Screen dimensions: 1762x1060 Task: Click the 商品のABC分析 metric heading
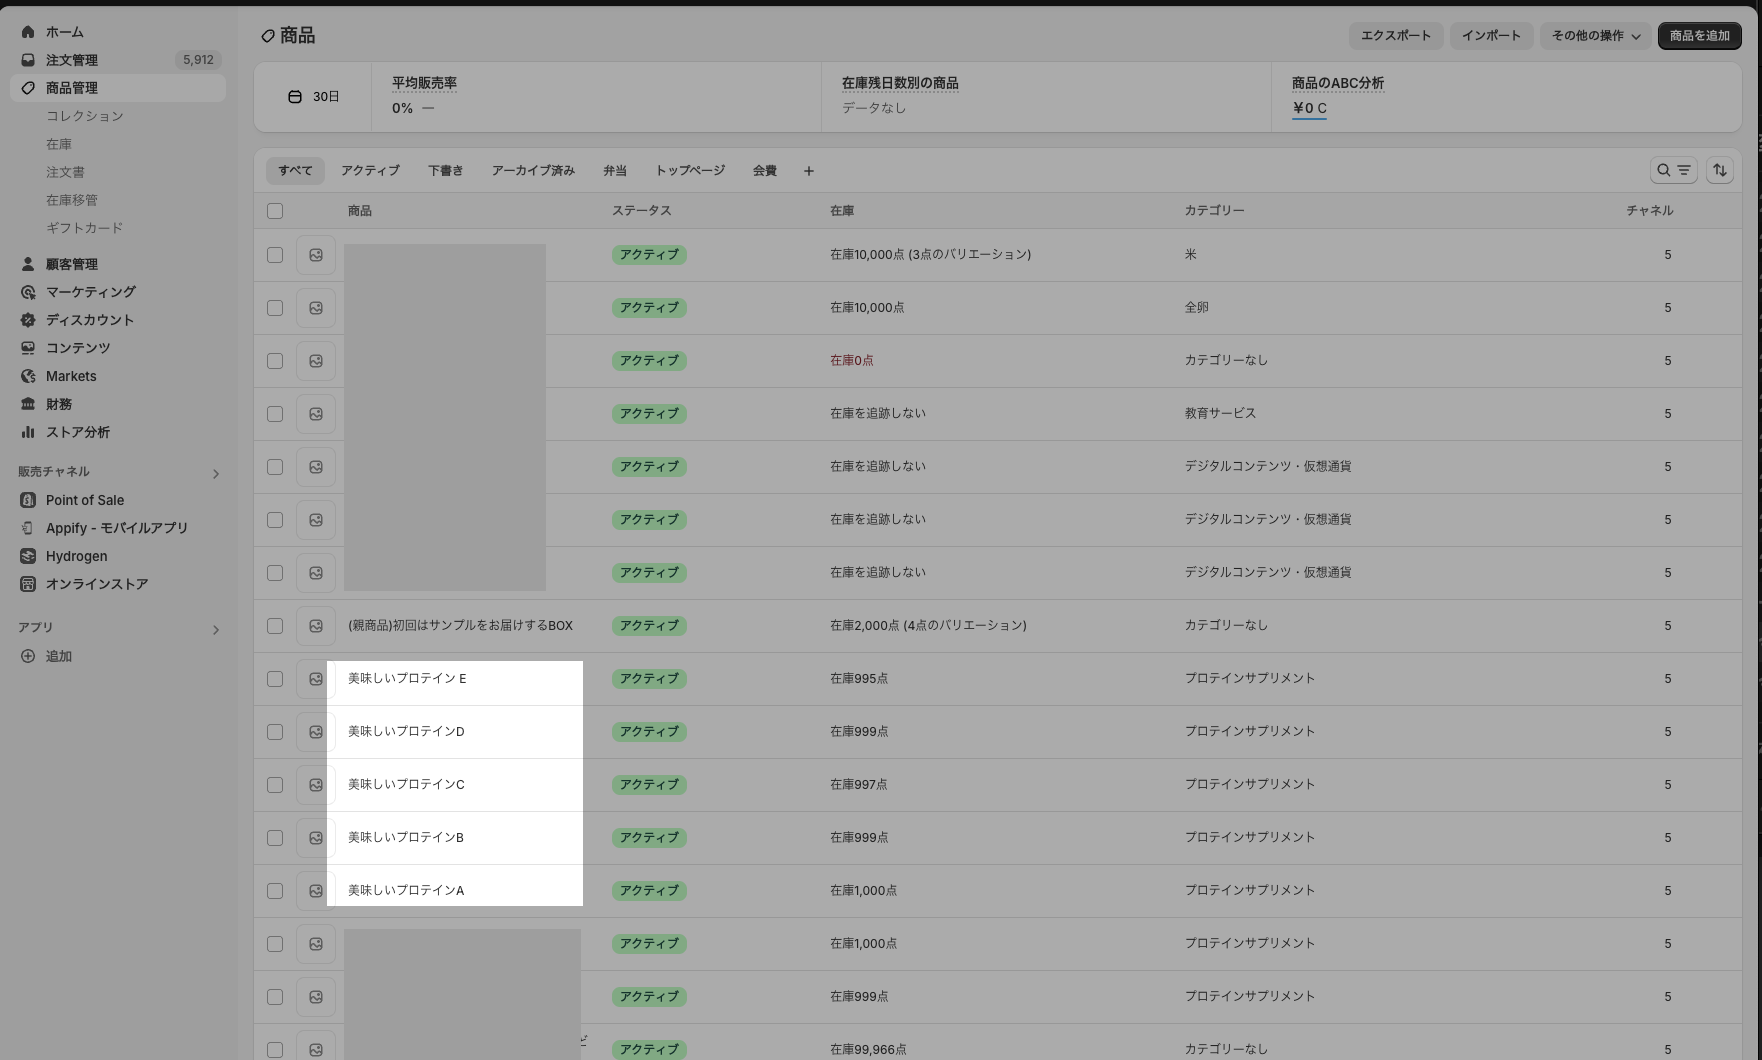1338,83
